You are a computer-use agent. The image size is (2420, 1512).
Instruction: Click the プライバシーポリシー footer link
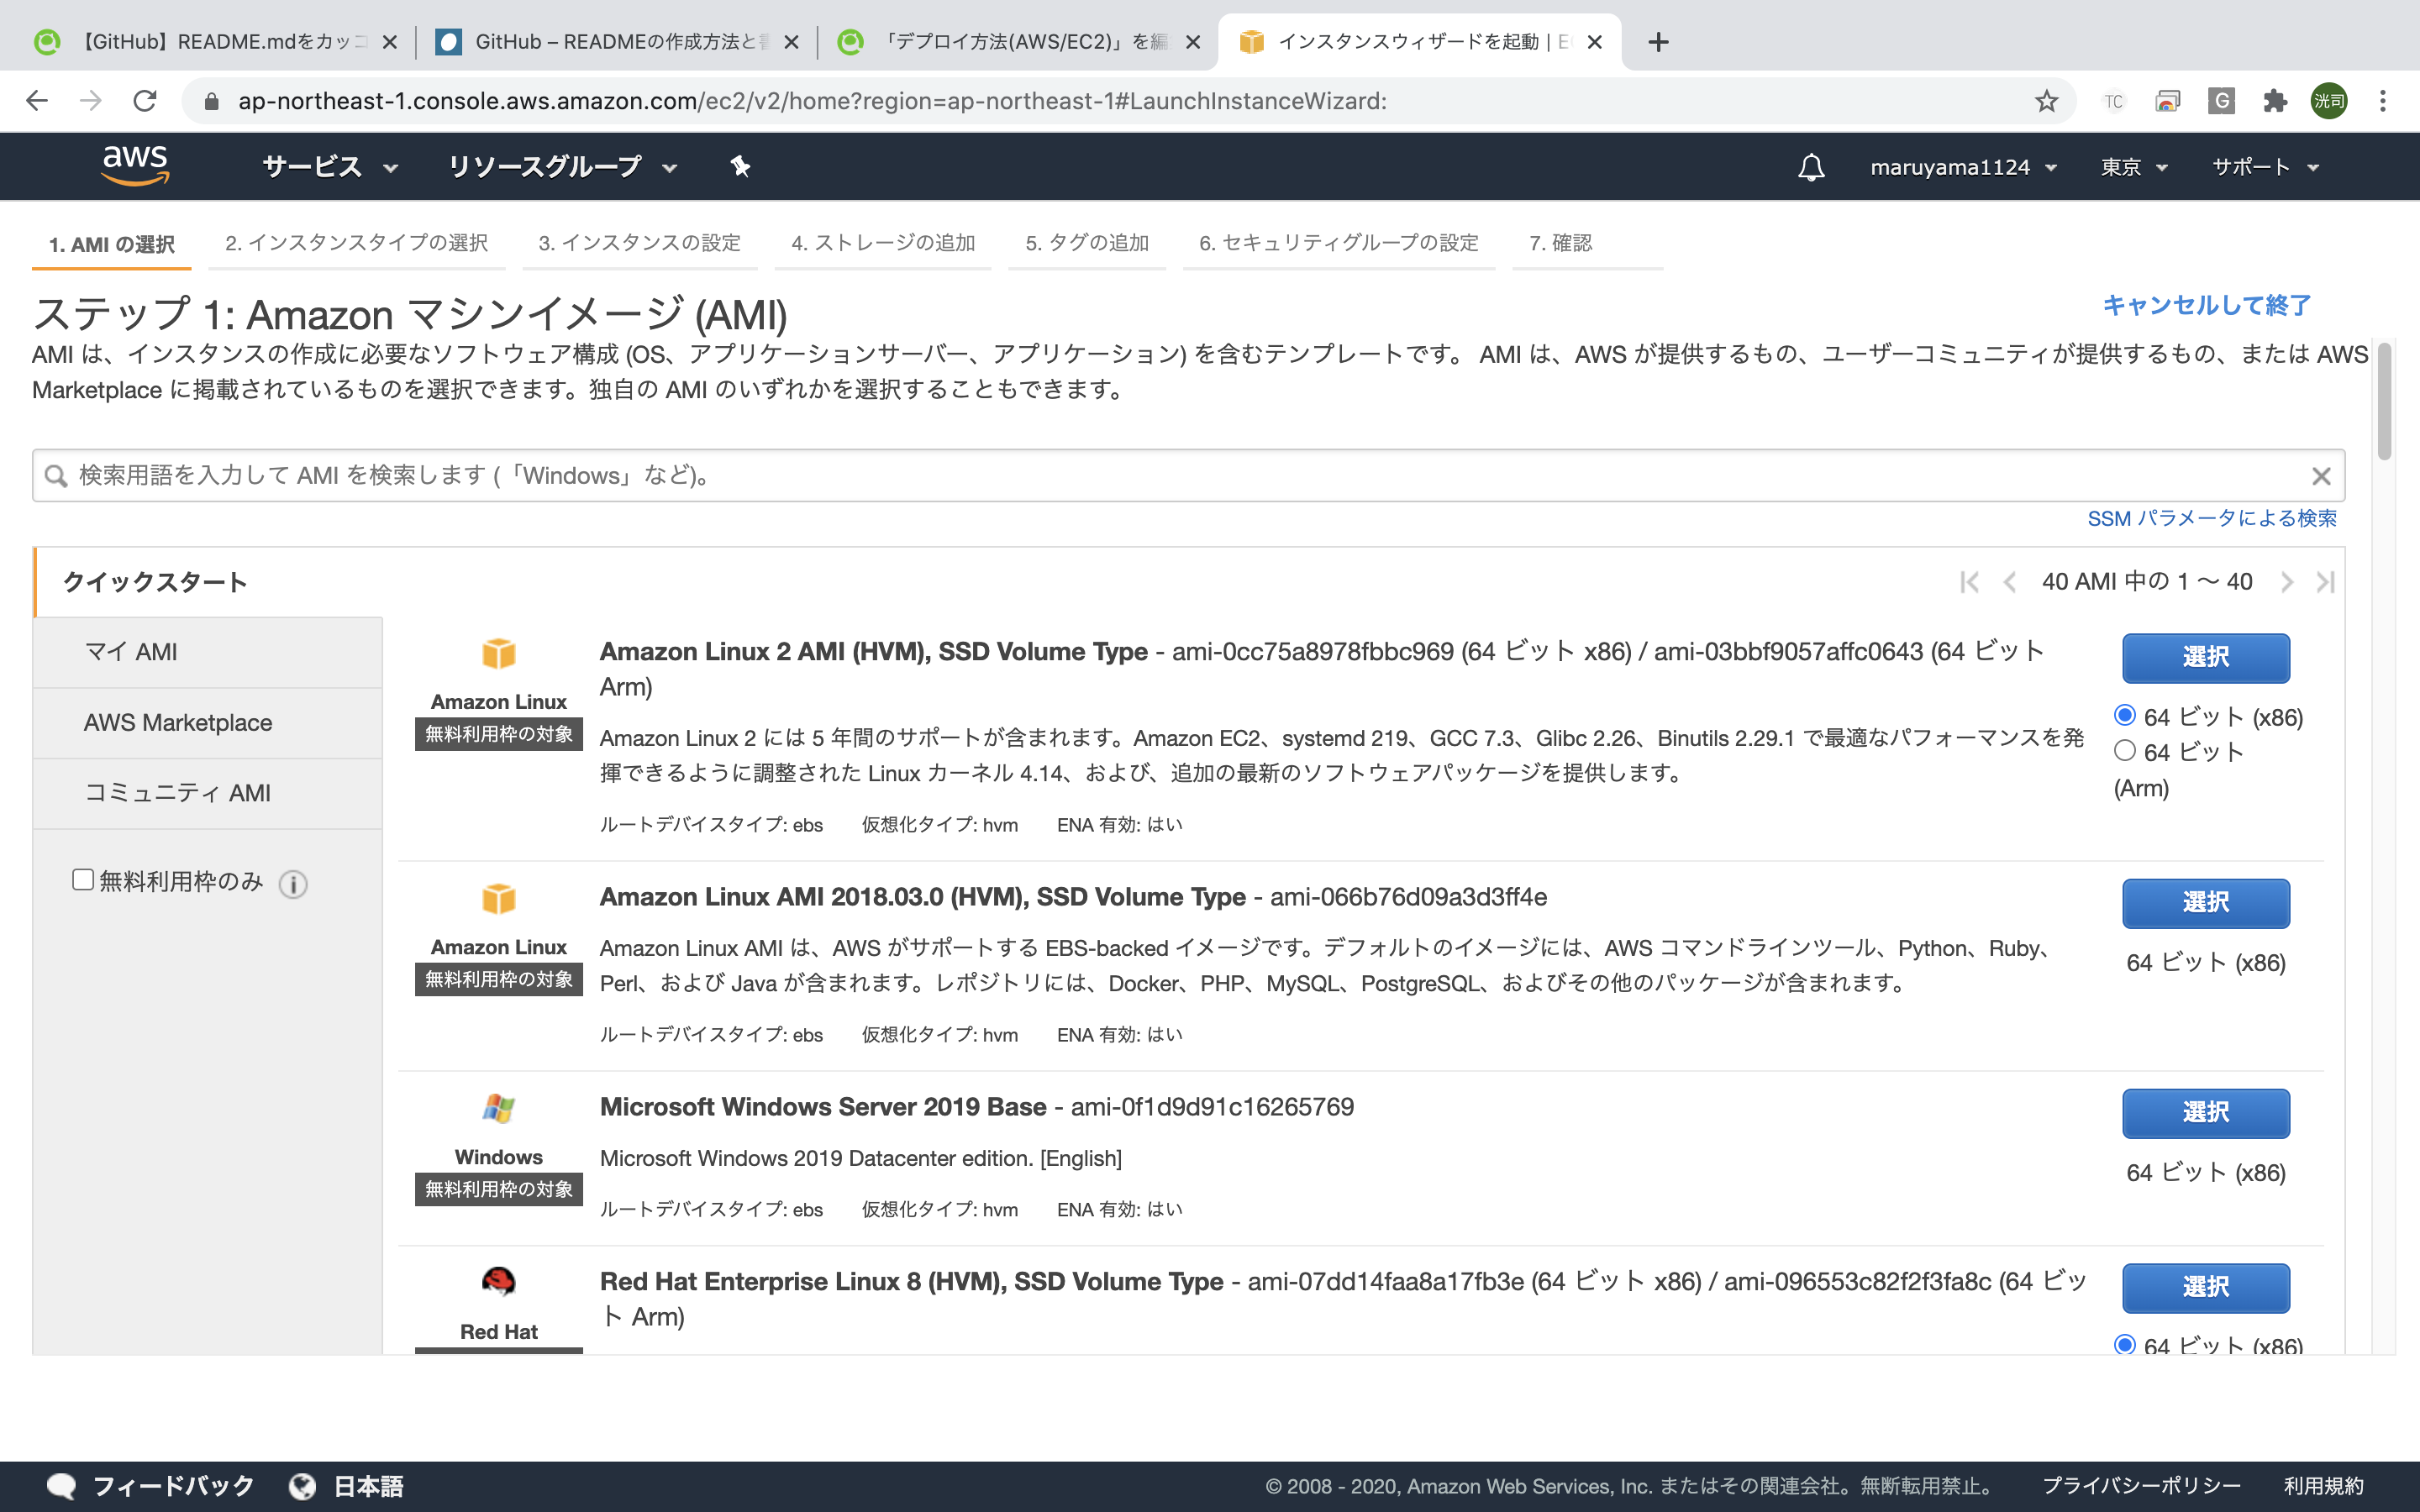click(2141, 1486)
